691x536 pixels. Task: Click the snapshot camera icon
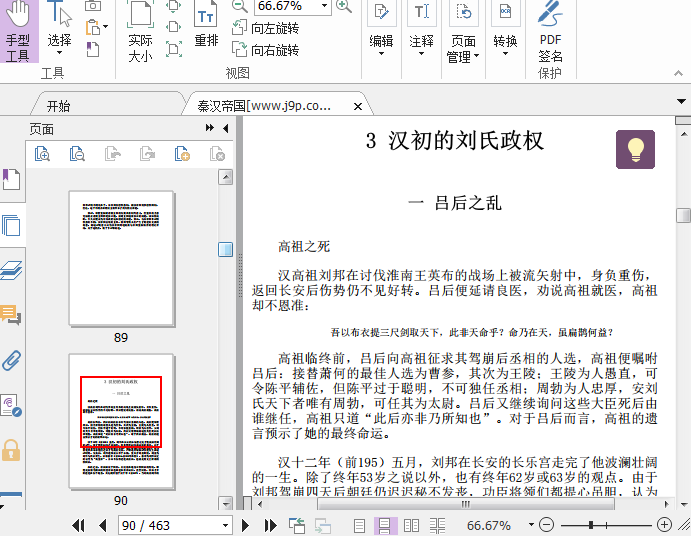93,5
